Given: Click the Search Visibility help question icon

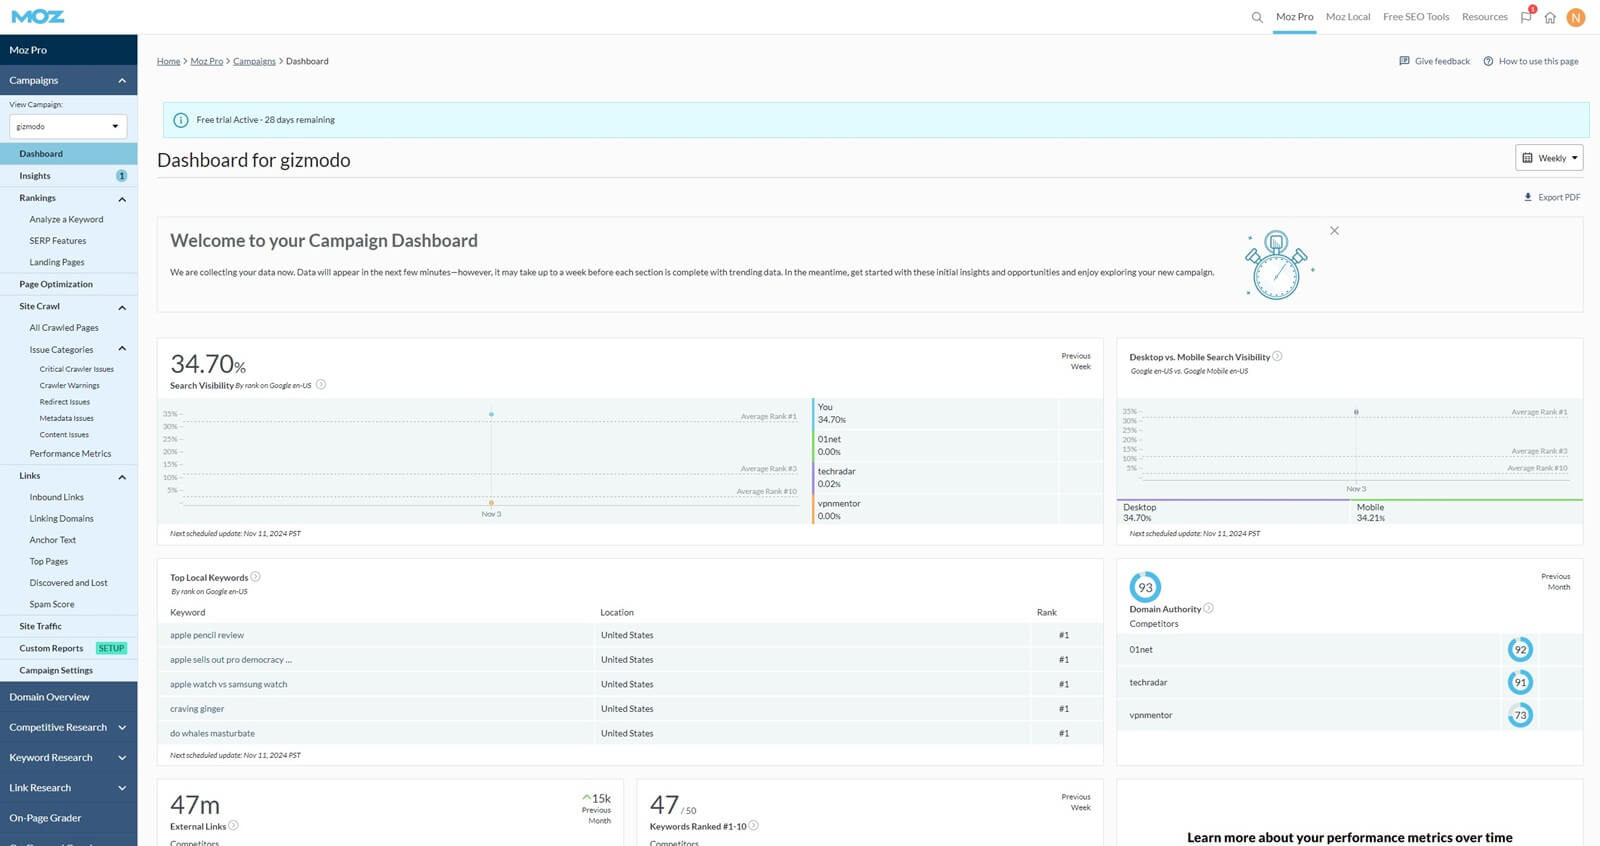Looking at the screenshot, I should point(321,385).
